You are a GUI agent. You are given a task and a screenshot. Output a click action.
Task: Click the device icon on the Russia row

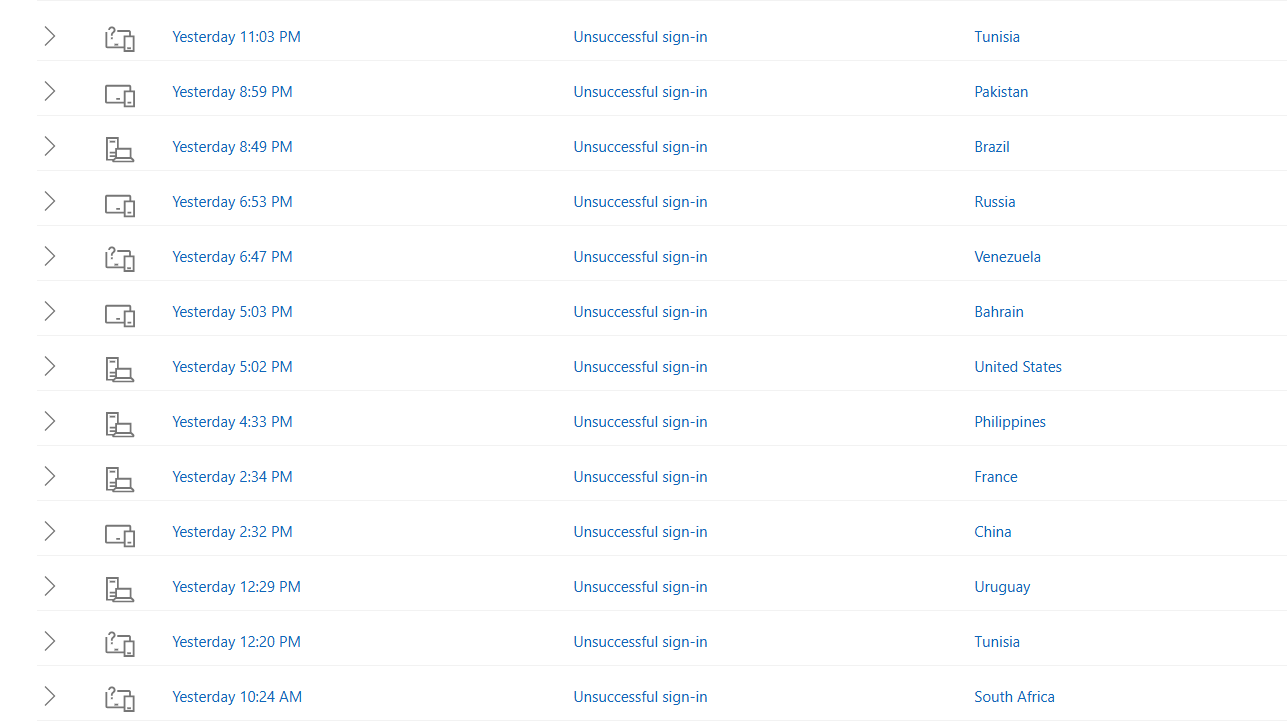[x=120, y=205]
